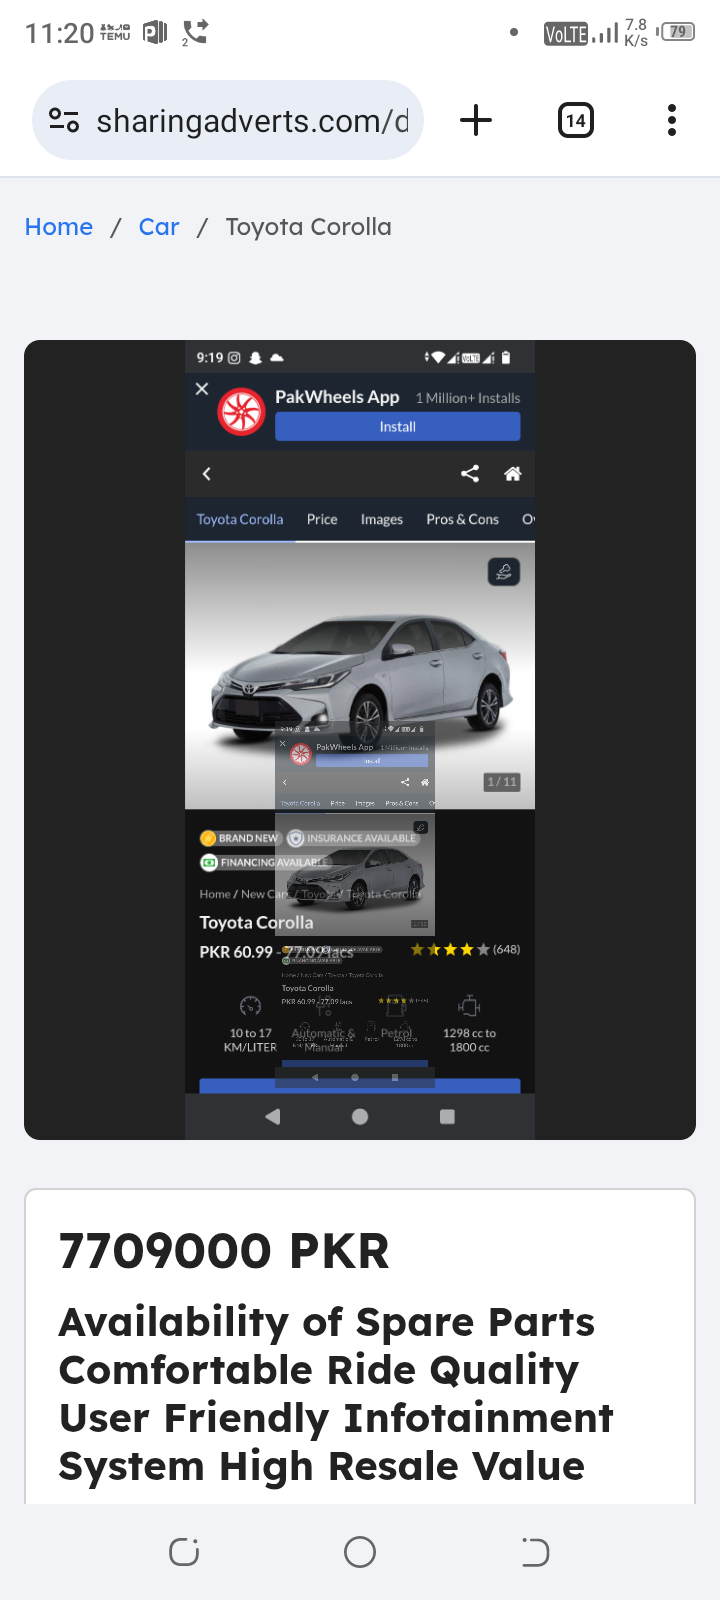Tap the inner screenshot's recents square button
720x1600 pixels.
pos(447,1117)
